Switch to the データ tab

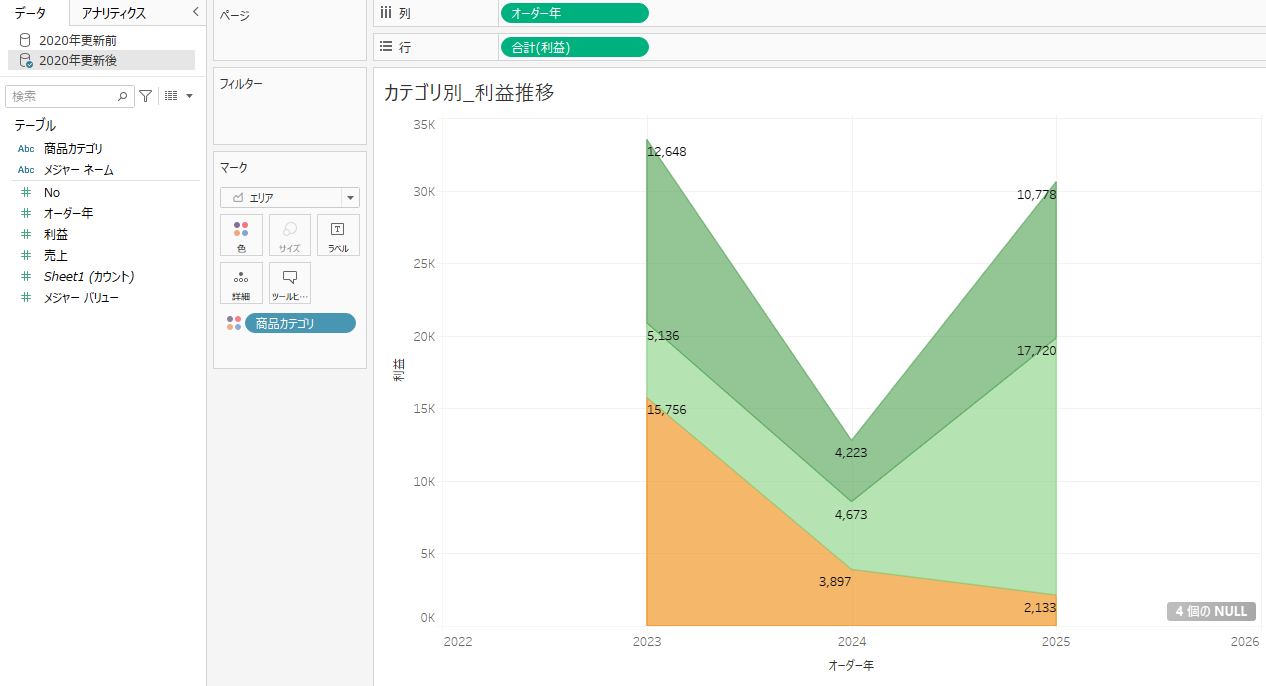(30, 13)
